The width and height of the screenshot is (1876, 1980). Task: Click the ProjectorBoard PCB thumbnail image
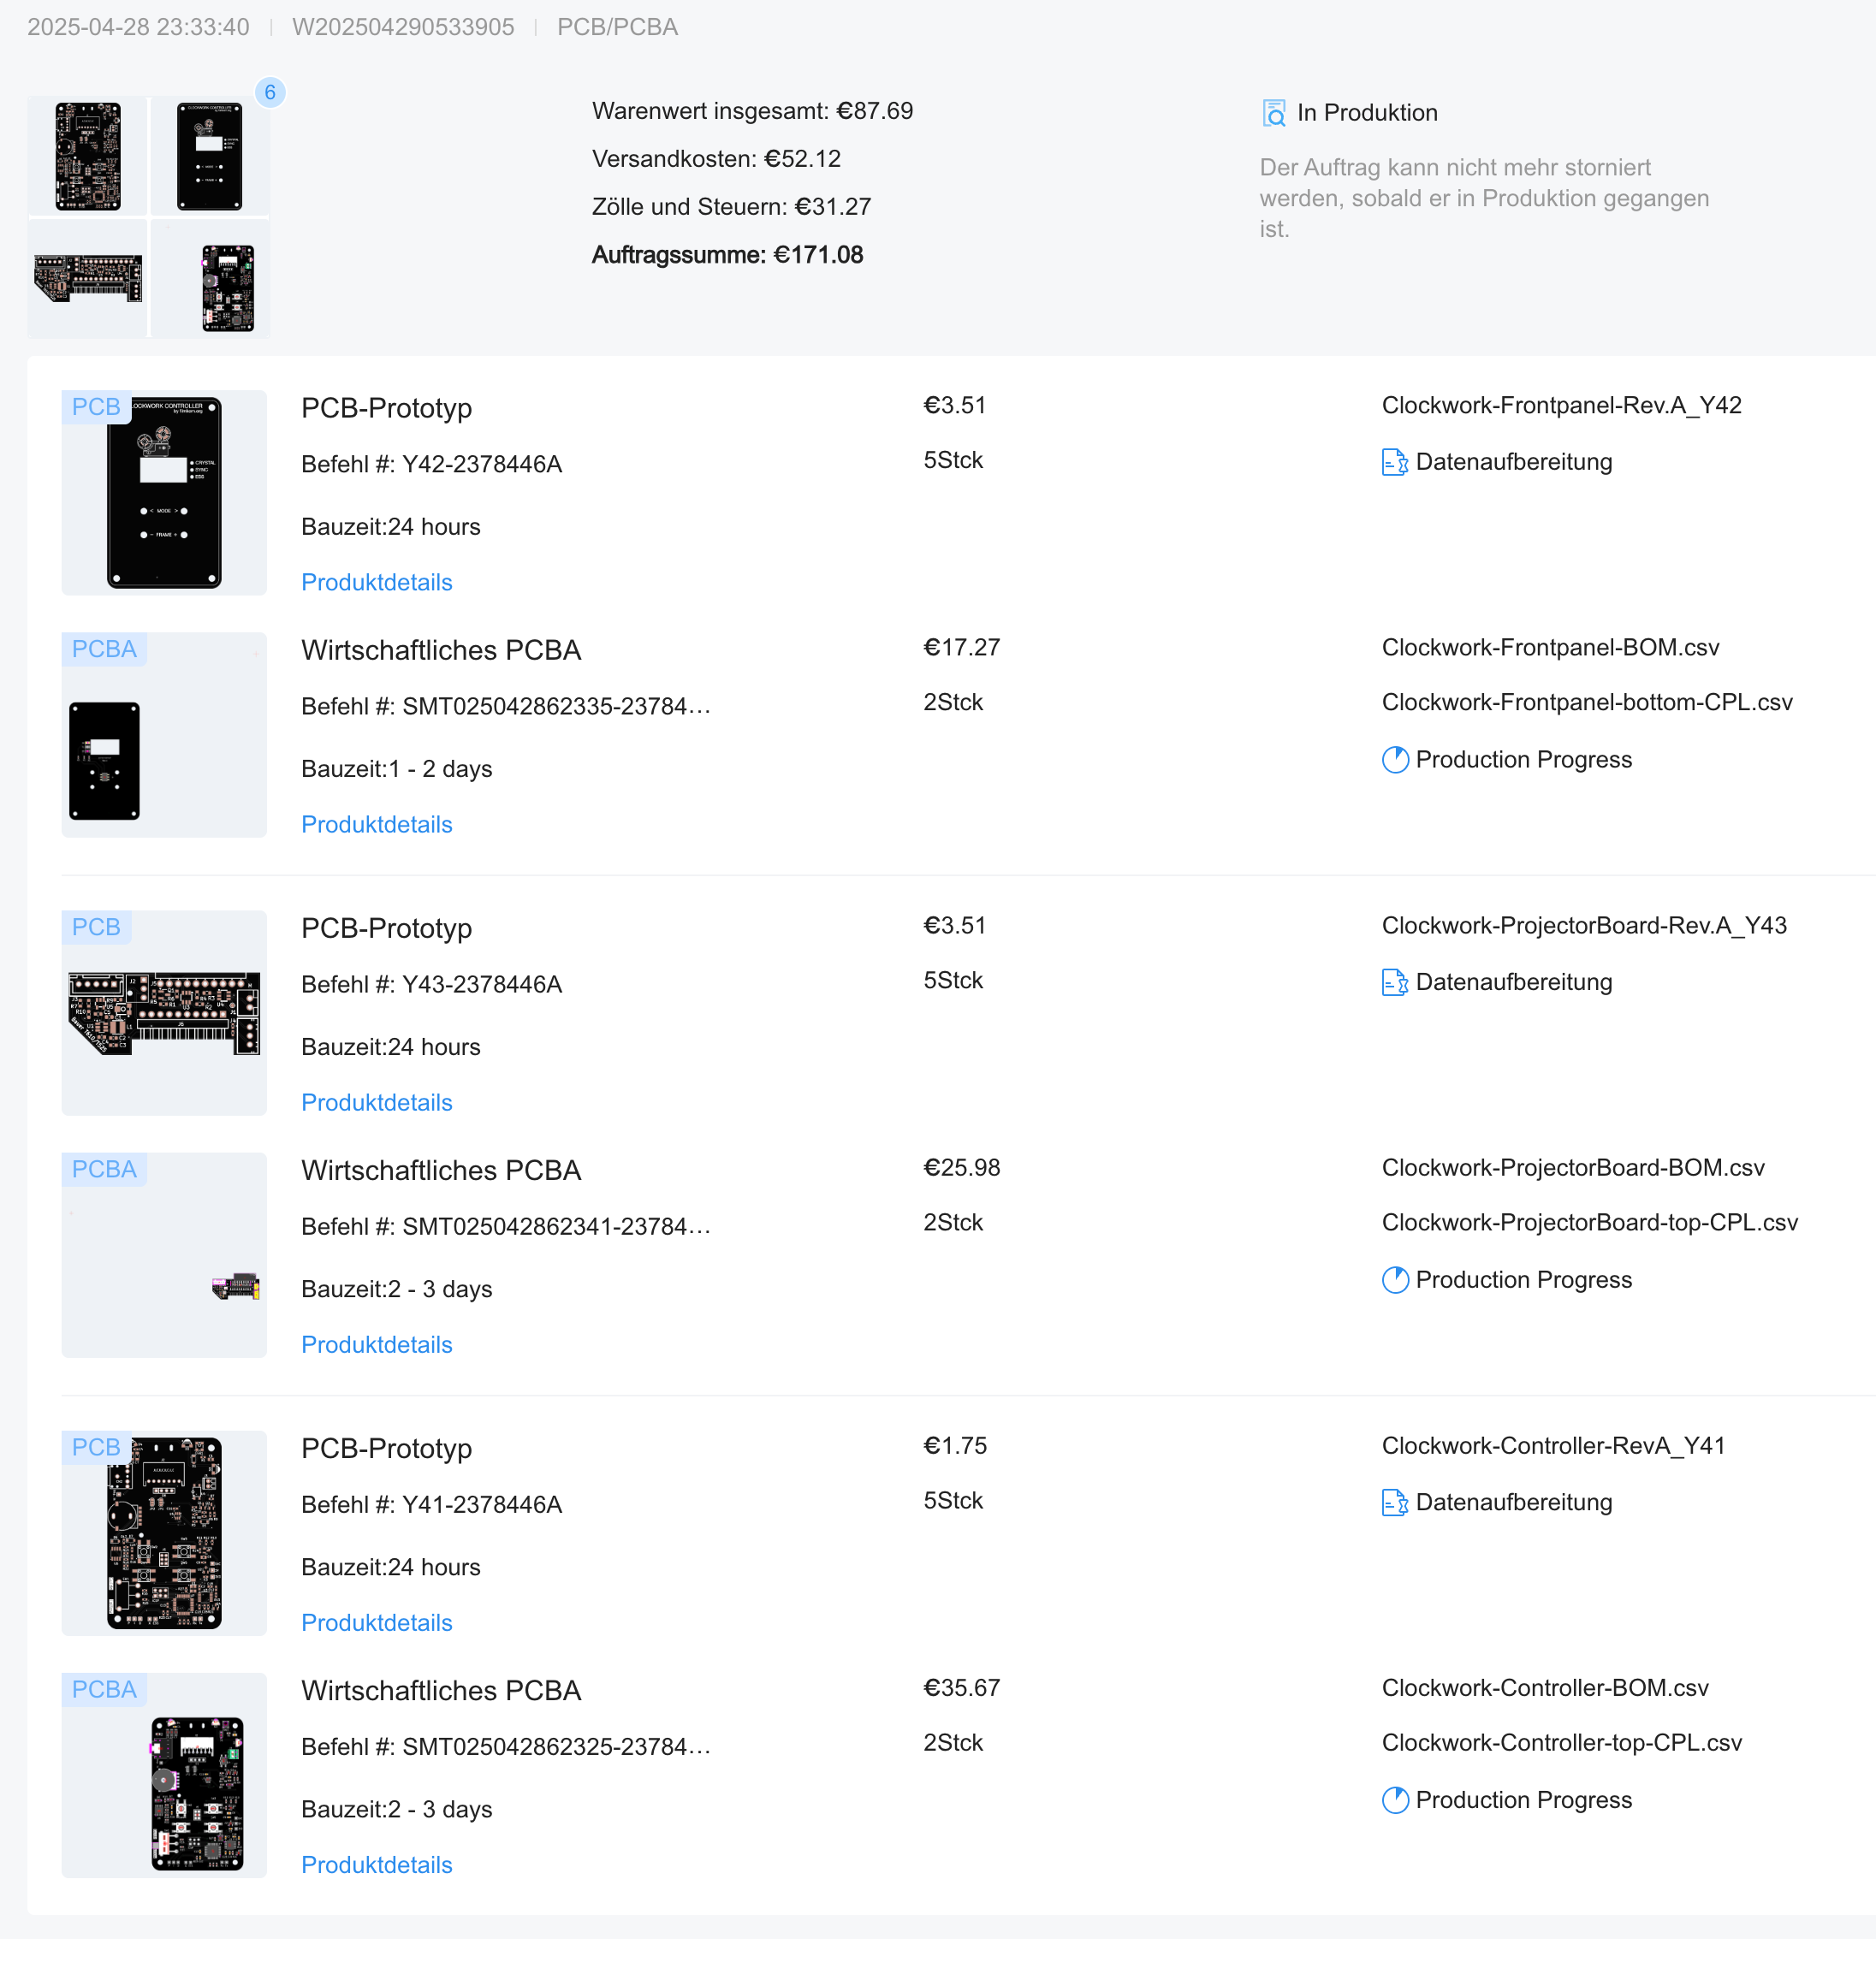[x=164, y=1013]
